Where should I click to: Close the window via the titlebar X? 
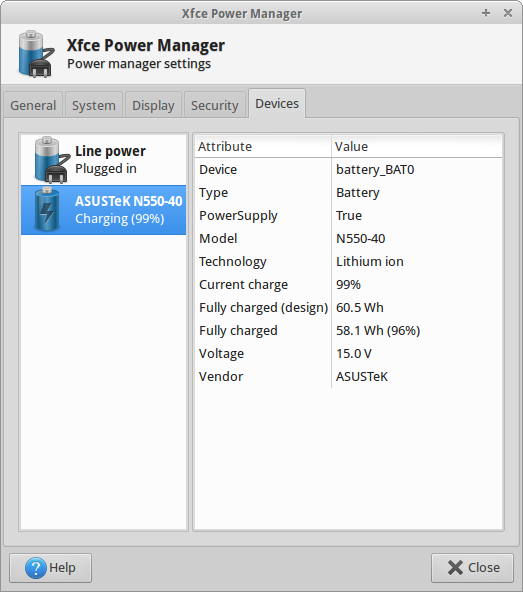click(x=508, y=13)
